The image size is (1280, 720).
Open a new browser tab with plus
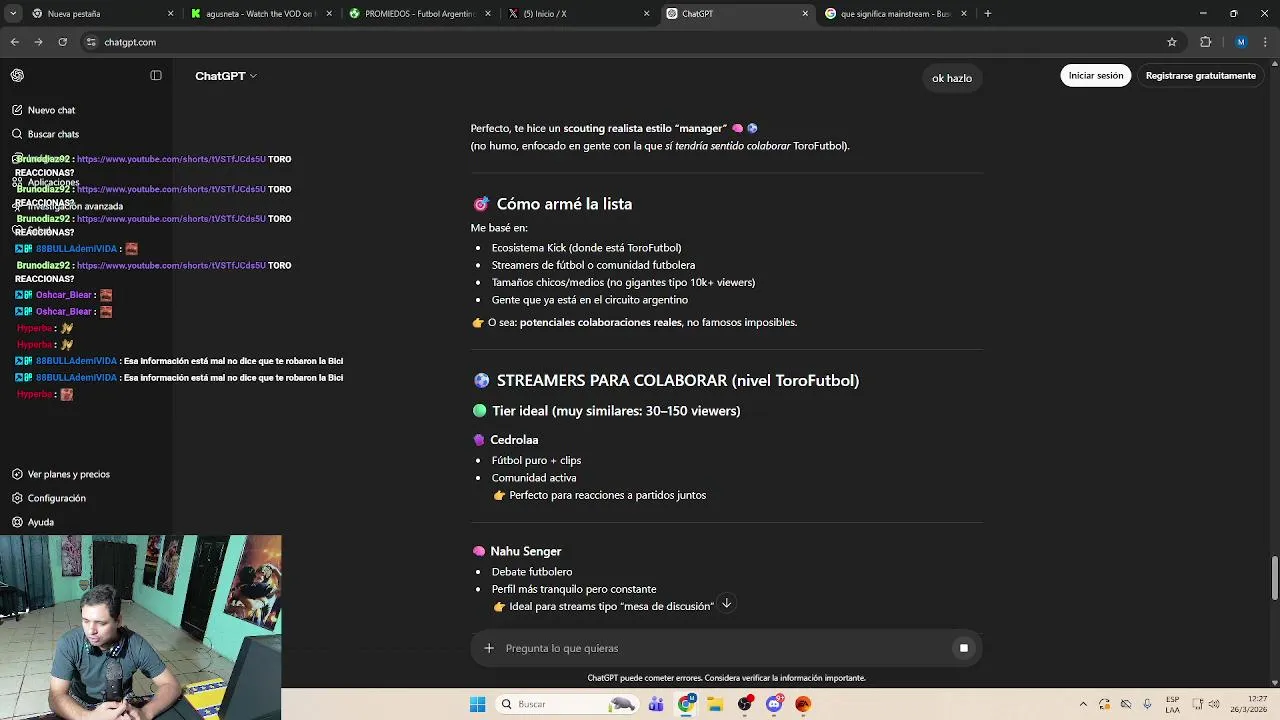987,14
